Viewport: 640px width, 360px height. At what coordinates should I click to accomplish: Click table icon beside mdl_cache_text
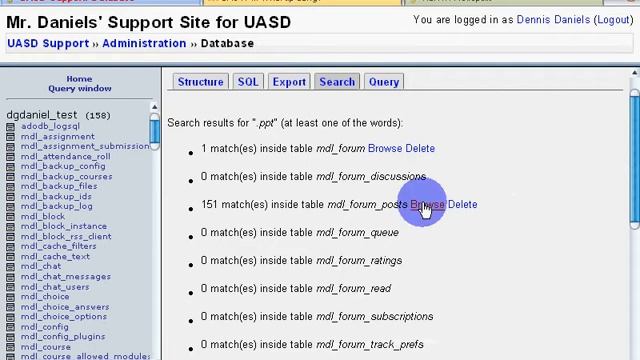pos(11,257)
